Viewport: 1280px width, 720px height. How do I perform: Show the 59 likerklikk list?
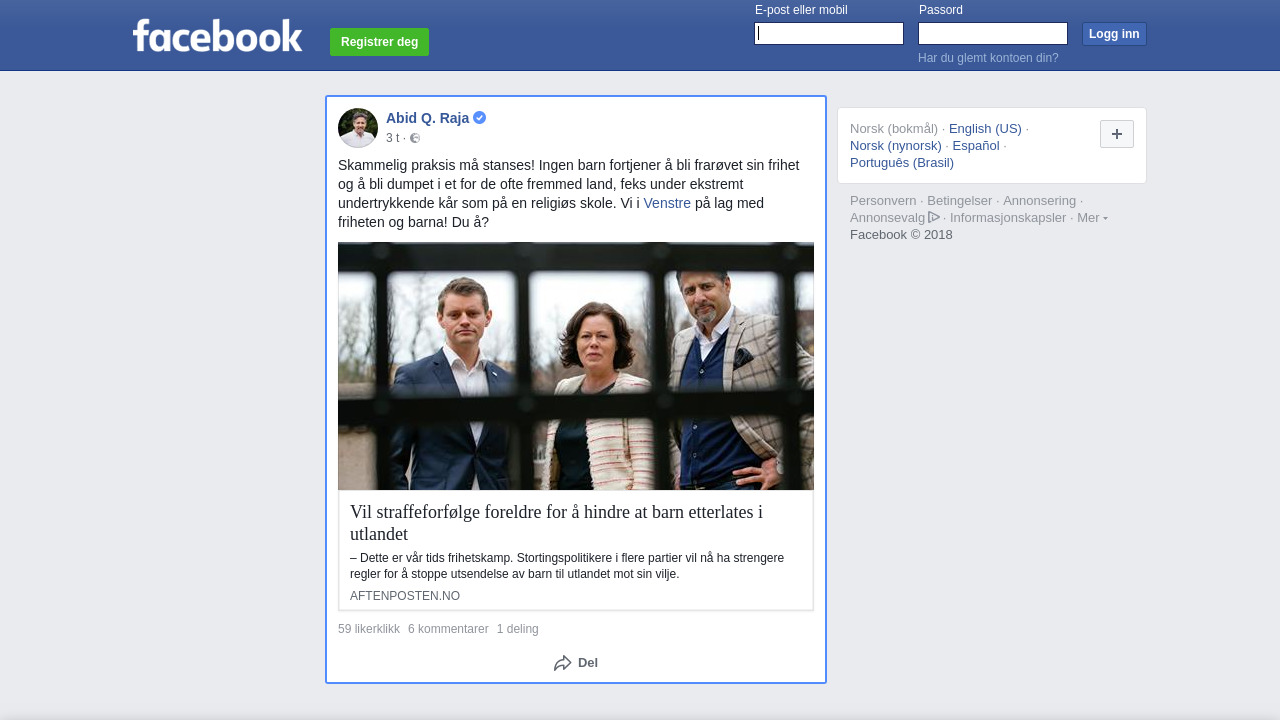click(x=369, y=629)
